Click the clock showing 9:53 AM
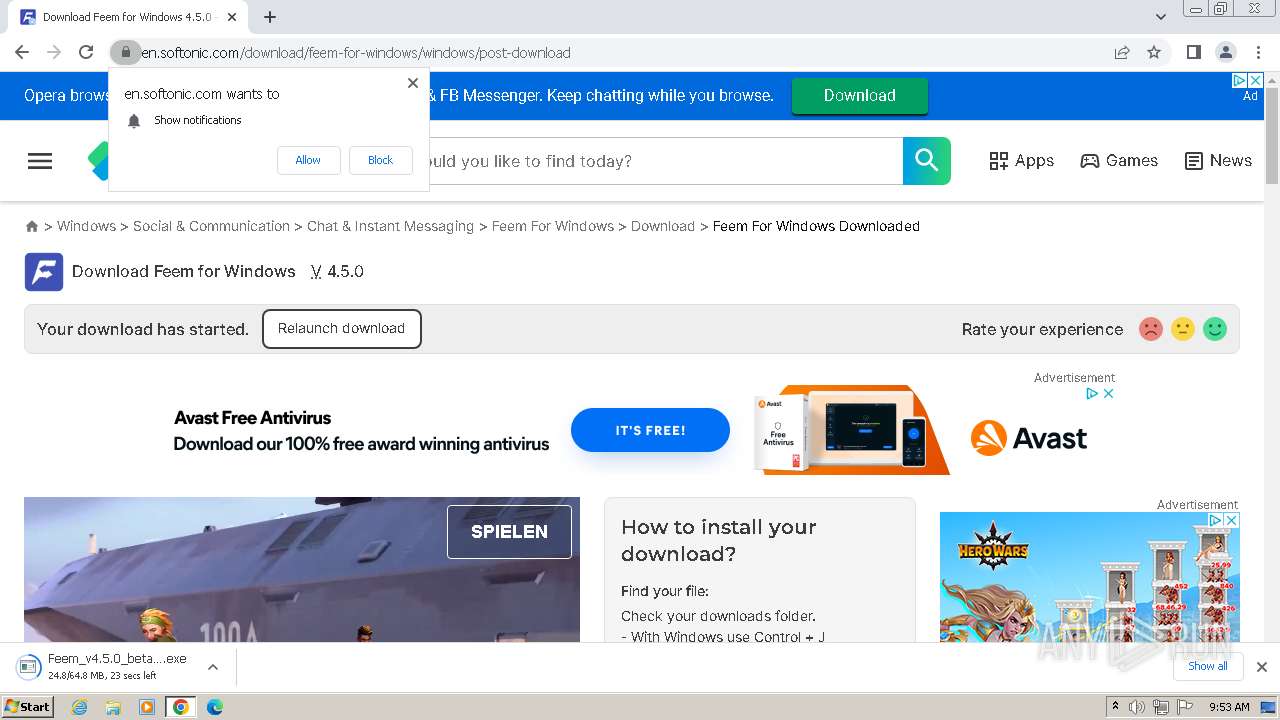 [x=1229, y=707]
